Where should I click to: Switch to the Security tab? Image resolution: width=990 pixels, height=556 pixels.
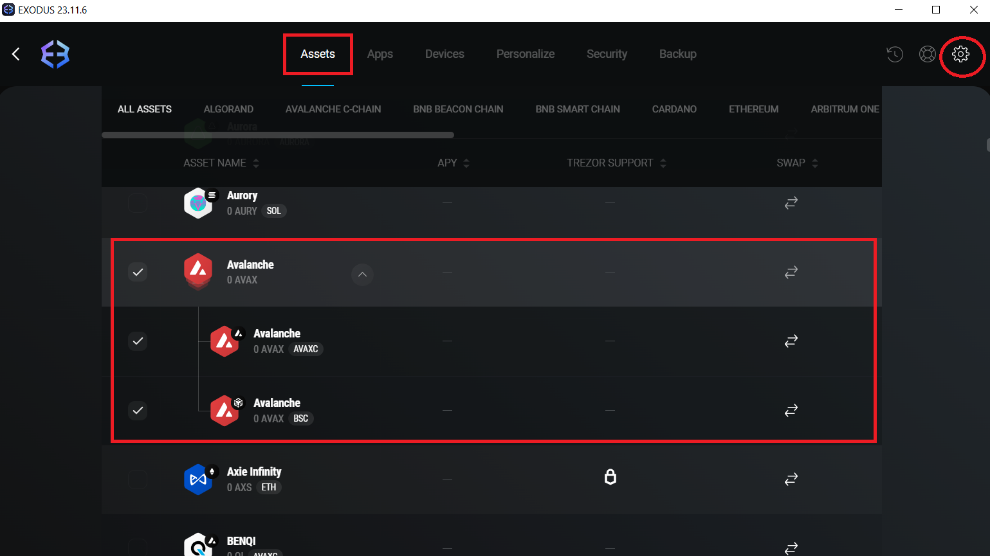[x=607, y=54]
